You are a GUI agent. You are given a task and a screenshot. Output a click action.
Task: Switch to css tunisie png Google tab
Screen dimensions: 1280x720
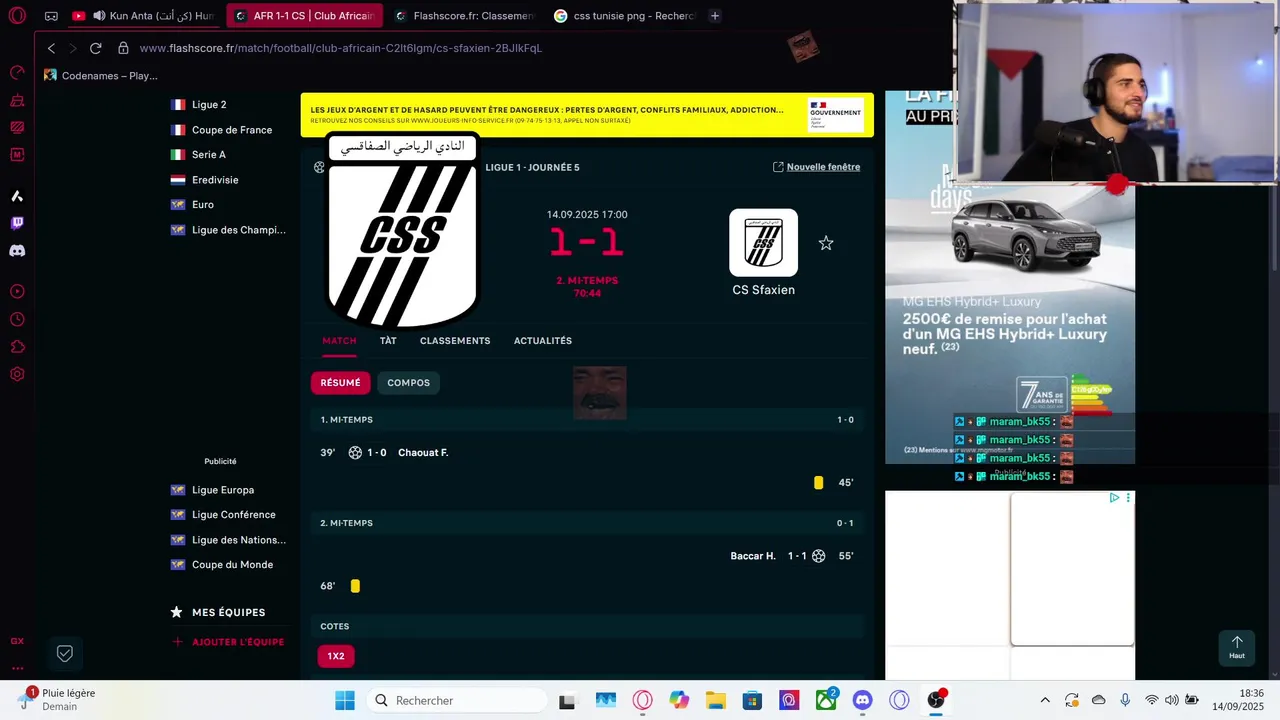click(625, 16)
